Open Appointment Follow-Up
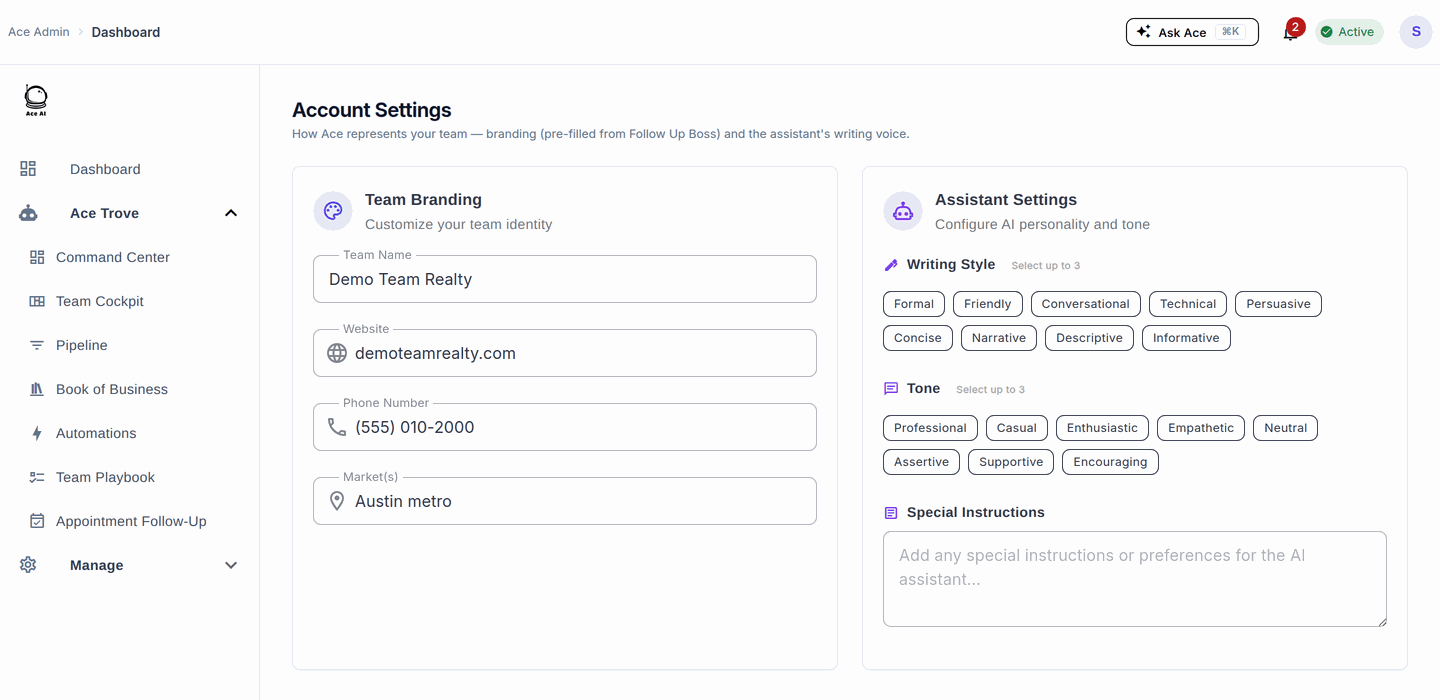The width and height of the screenshot is (1440, 700). tap(130, 521)
